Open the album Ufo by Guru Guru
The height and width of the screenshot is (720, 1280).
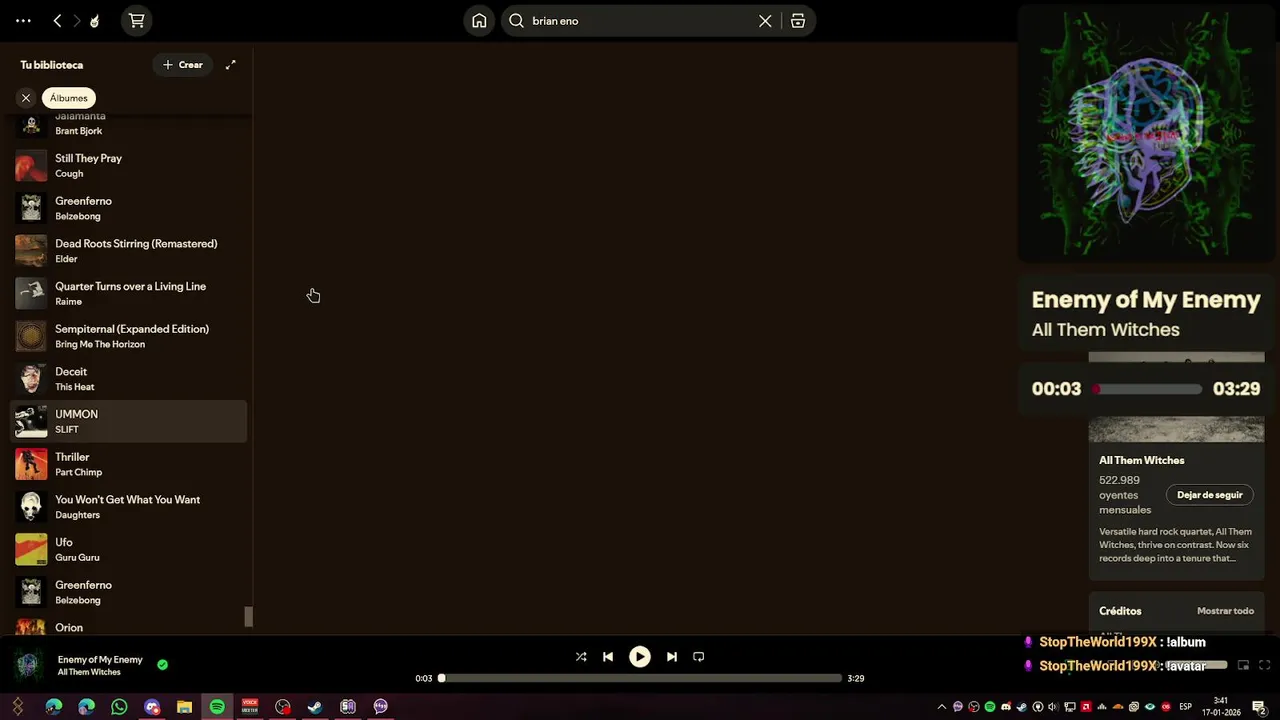(128, 549)
